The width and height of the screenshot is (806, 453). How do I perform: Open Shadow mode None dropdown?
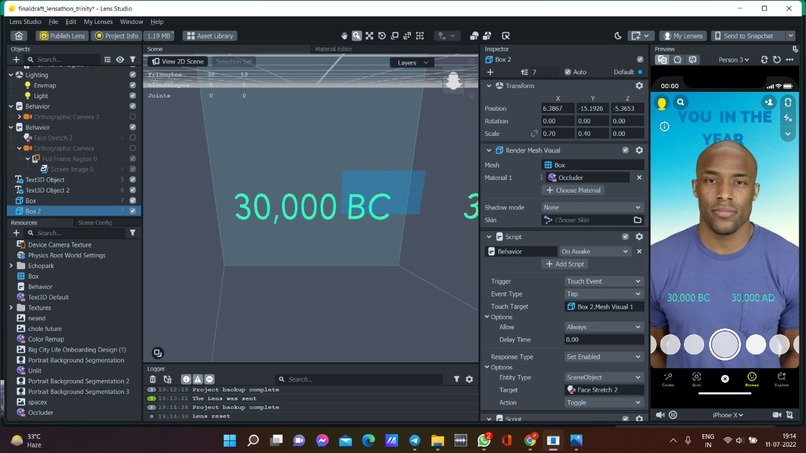coord(592,208)
